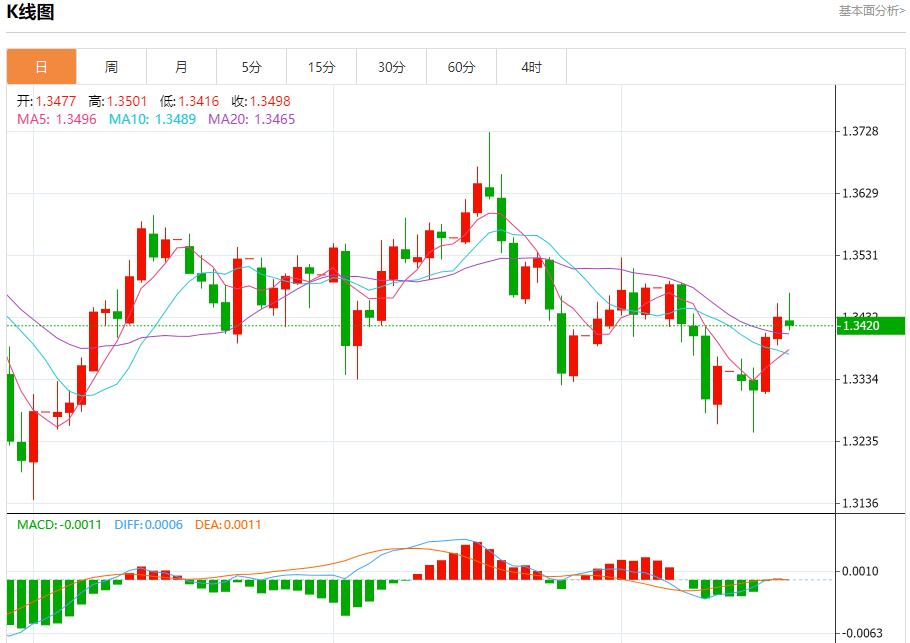The image size is (910, 643).
Task: Switch to the 4时 timeframe
Action: tap(531, 66)
